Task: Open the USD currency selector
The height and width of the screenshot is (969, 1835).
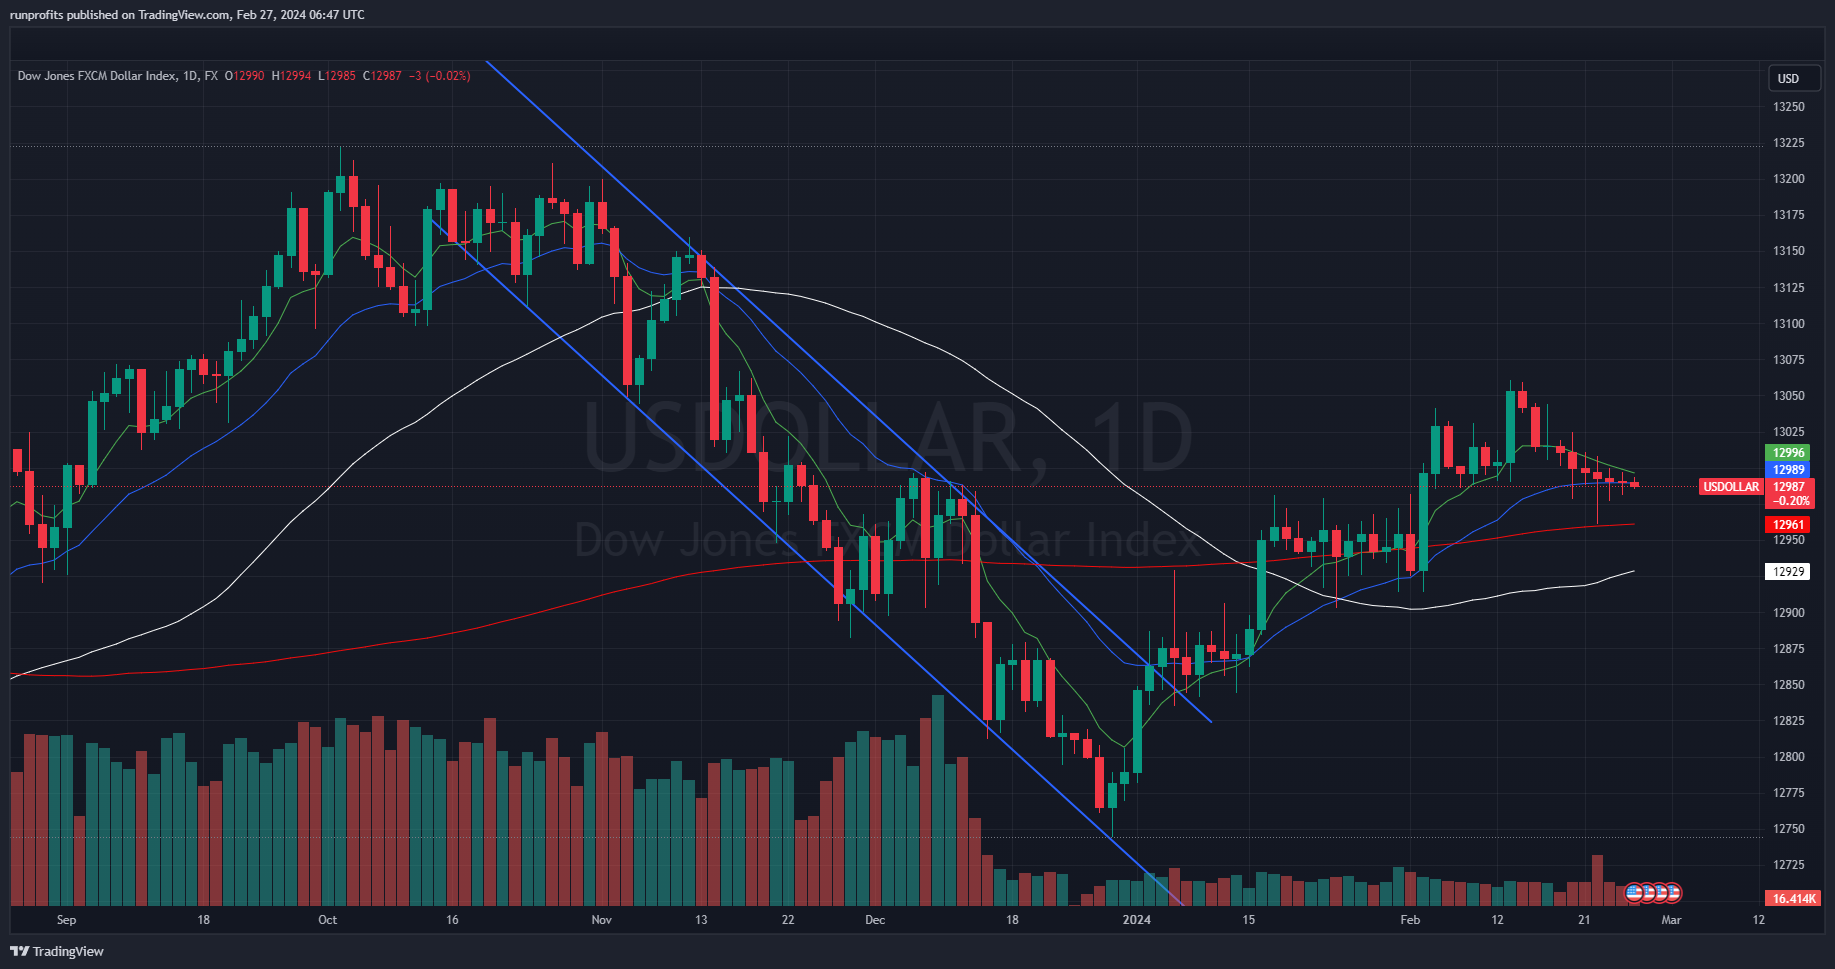Action: point(1788,79)
